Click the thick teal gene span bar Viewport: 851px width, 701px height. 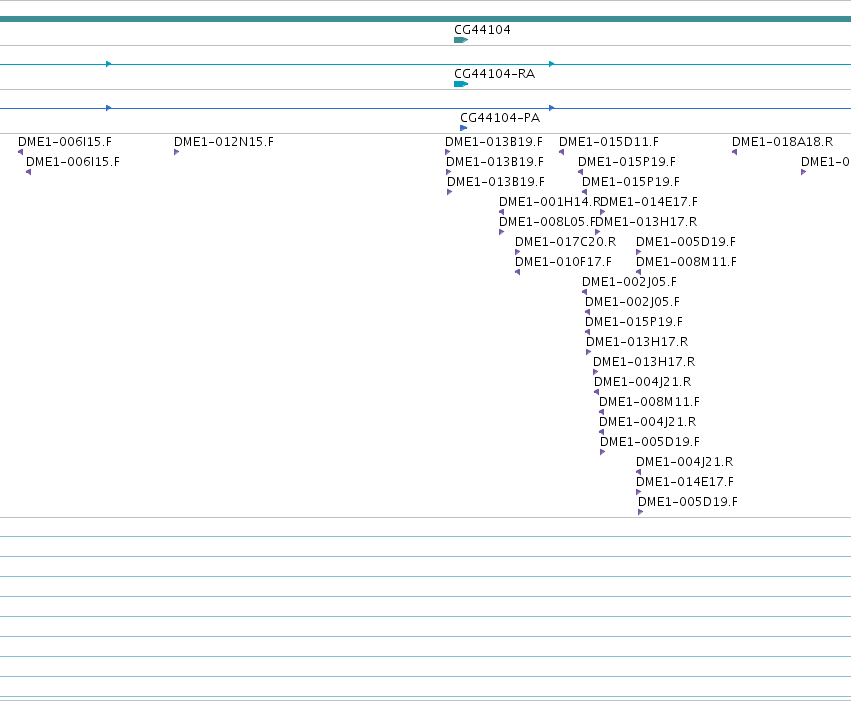click(426, 19)
